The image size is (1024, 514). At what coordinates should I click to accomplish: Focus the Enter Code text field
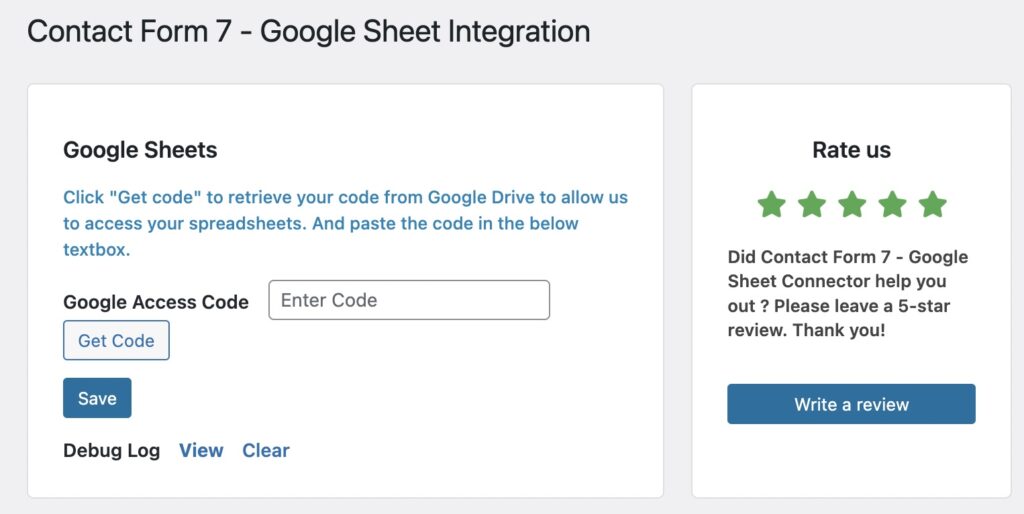[409, 300]
